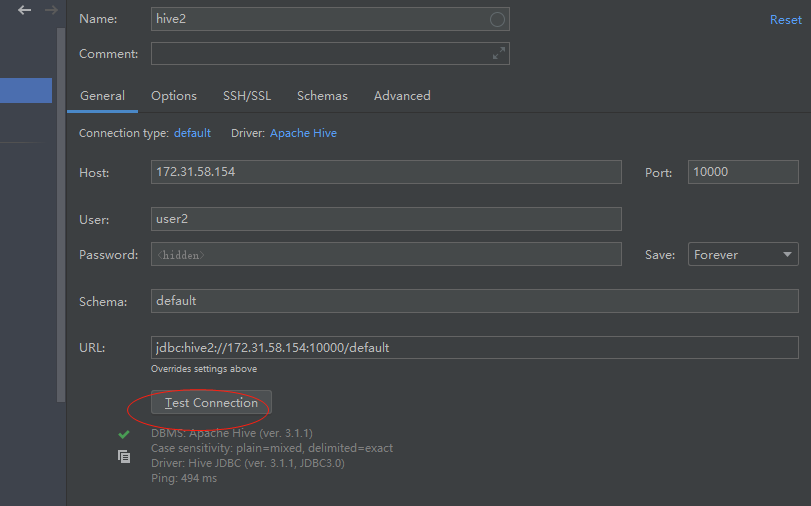This screenshot has width=811, height=506.
Task: Copy connection test result to clipboard
Action: coord(124,456)
